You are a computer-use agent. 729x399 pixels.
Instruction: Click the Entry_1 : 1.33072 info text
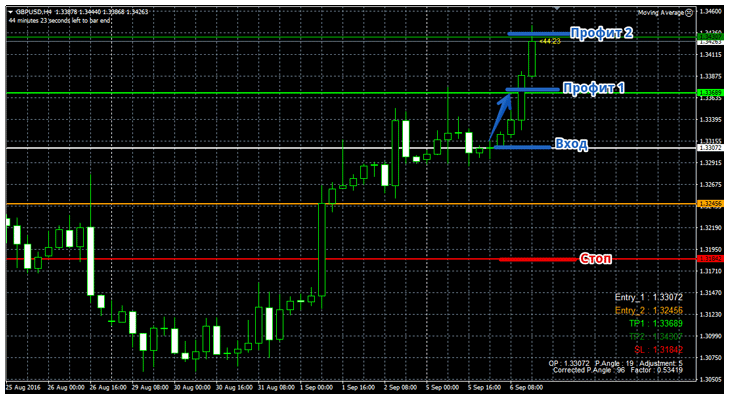coord(649,297)
